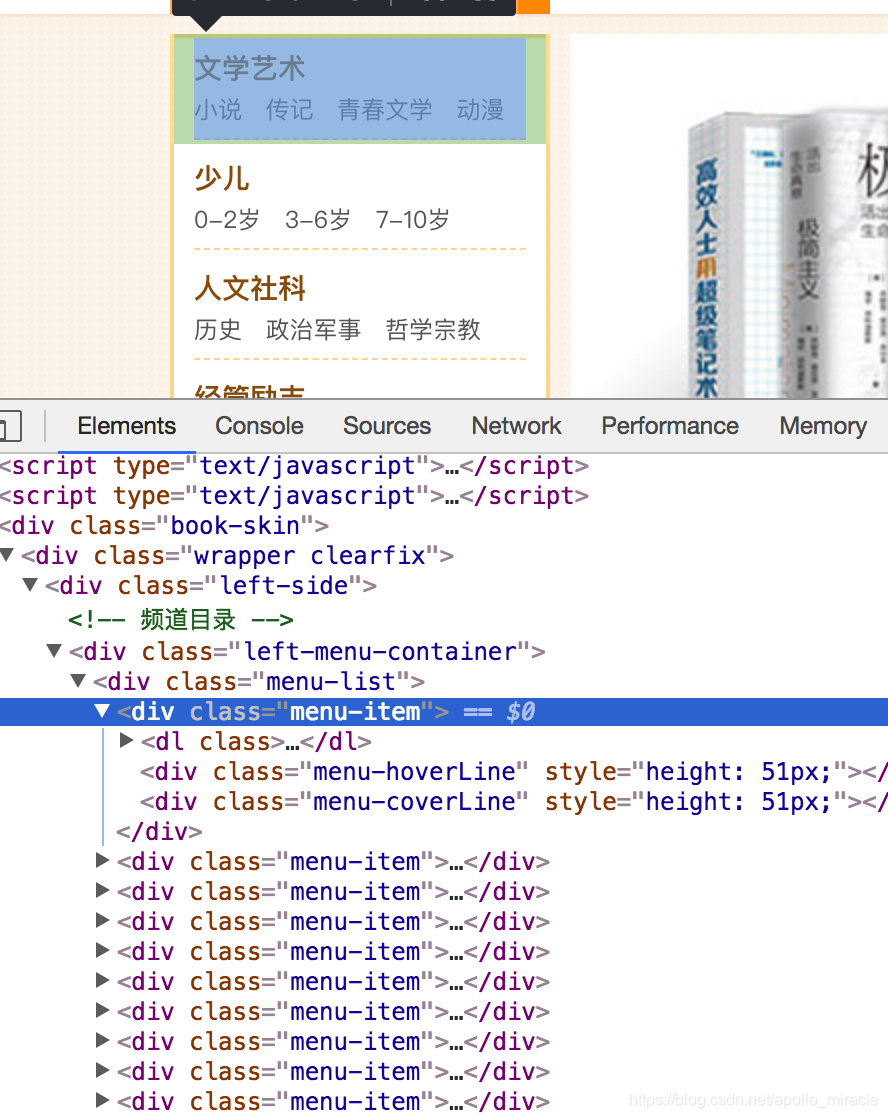Open the 传记 subcategory link
888x1118 pixels.
click(290, 110)
